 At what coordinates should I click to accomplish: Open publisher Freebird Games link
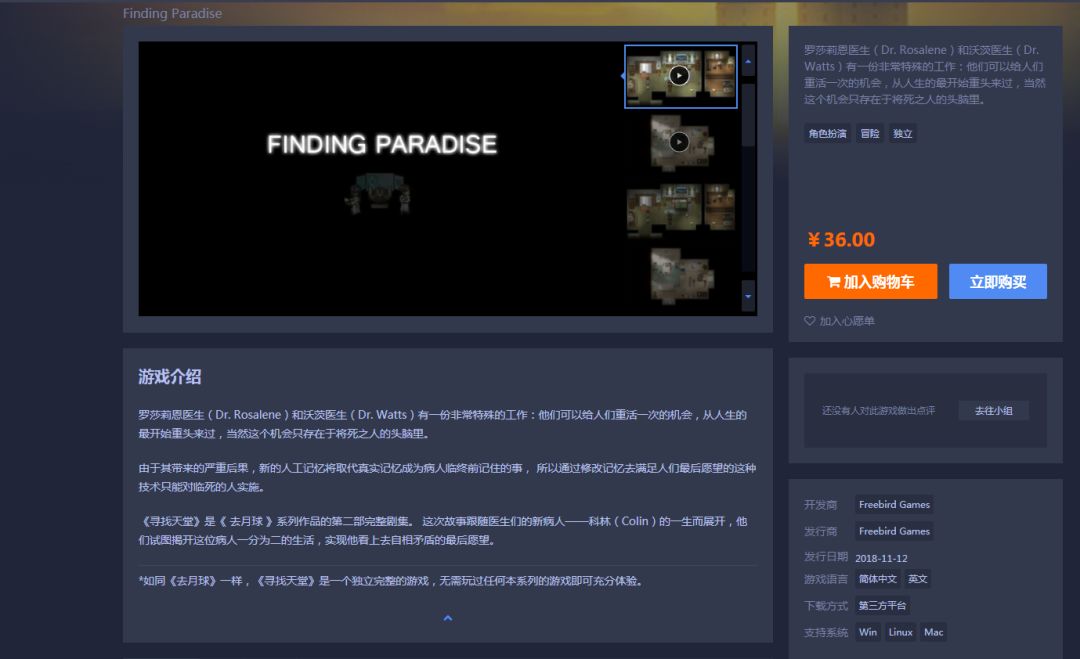click(x=894, y=531)
